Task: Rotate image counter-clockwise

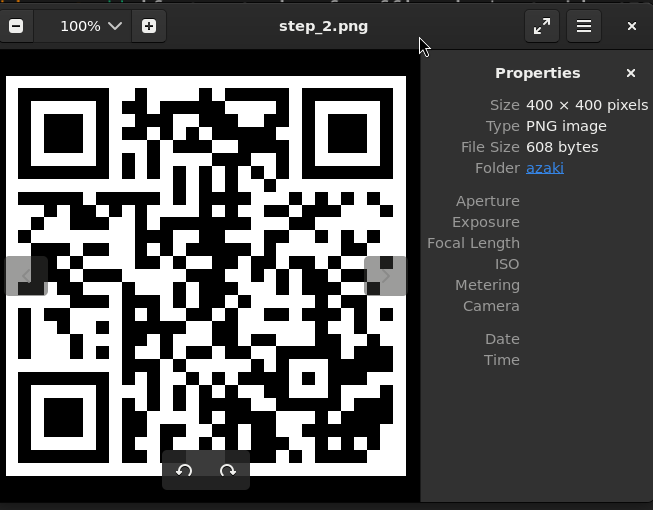Action: [184, 471]
